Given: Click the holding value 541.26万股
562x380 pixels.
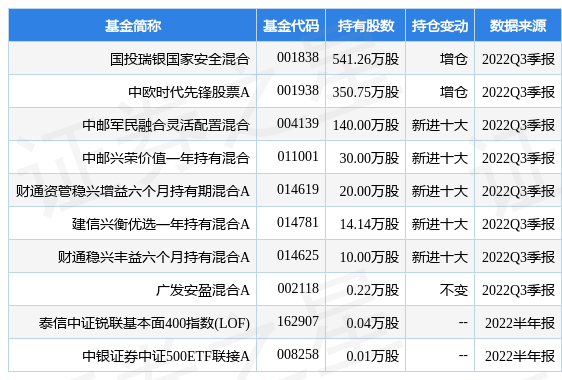Looking at the screenshot, I should click(x=366, y=59).
